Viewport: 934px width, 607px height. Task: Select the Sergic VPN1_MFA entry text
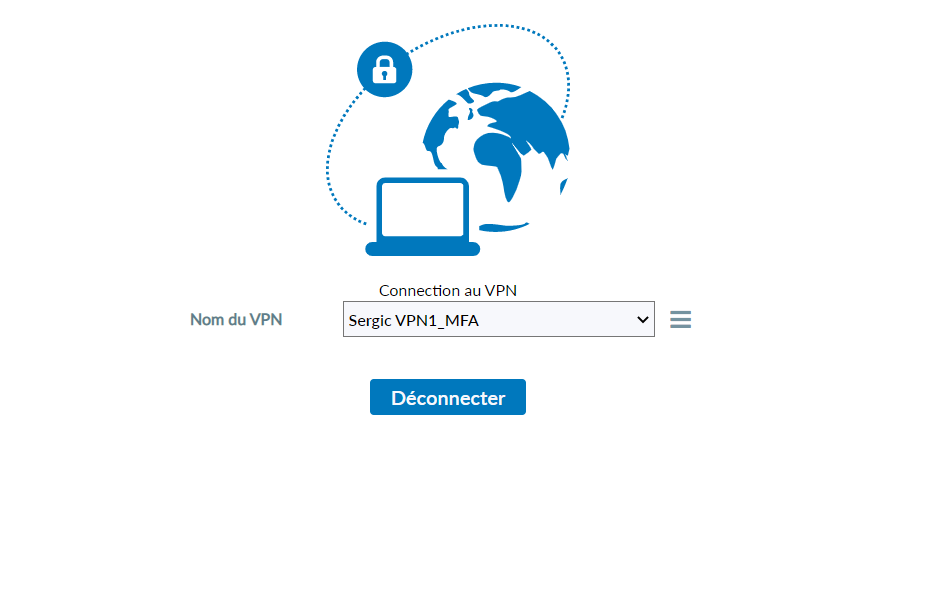(x=413, y=320)
